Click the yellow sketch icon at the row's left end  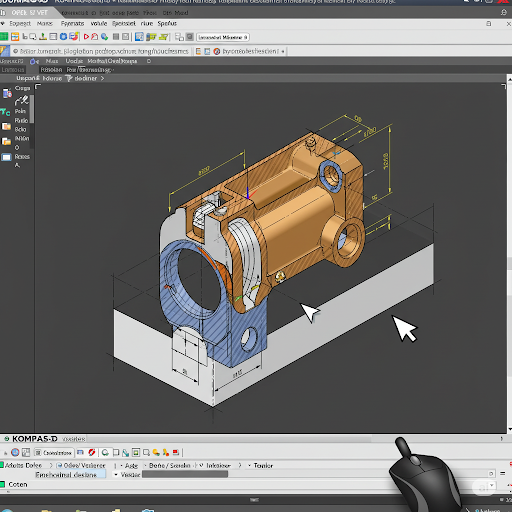click(x=5, y=51)
